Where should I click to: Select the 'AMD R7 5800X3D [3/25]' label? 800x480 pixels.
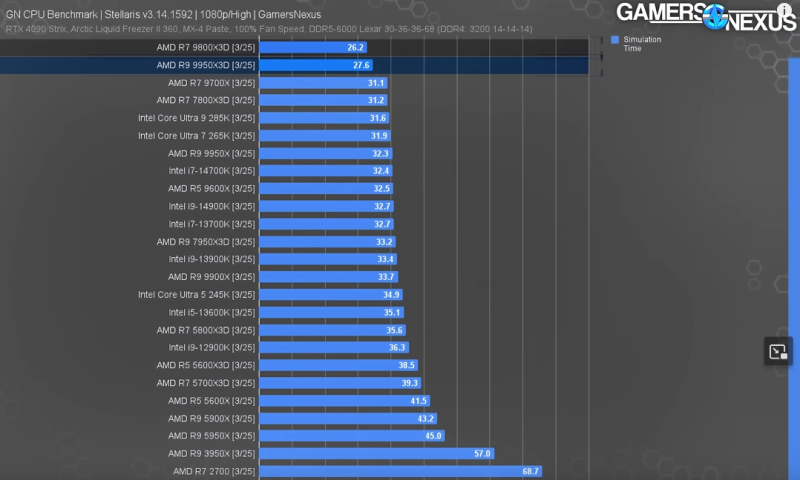pos(206,330)
